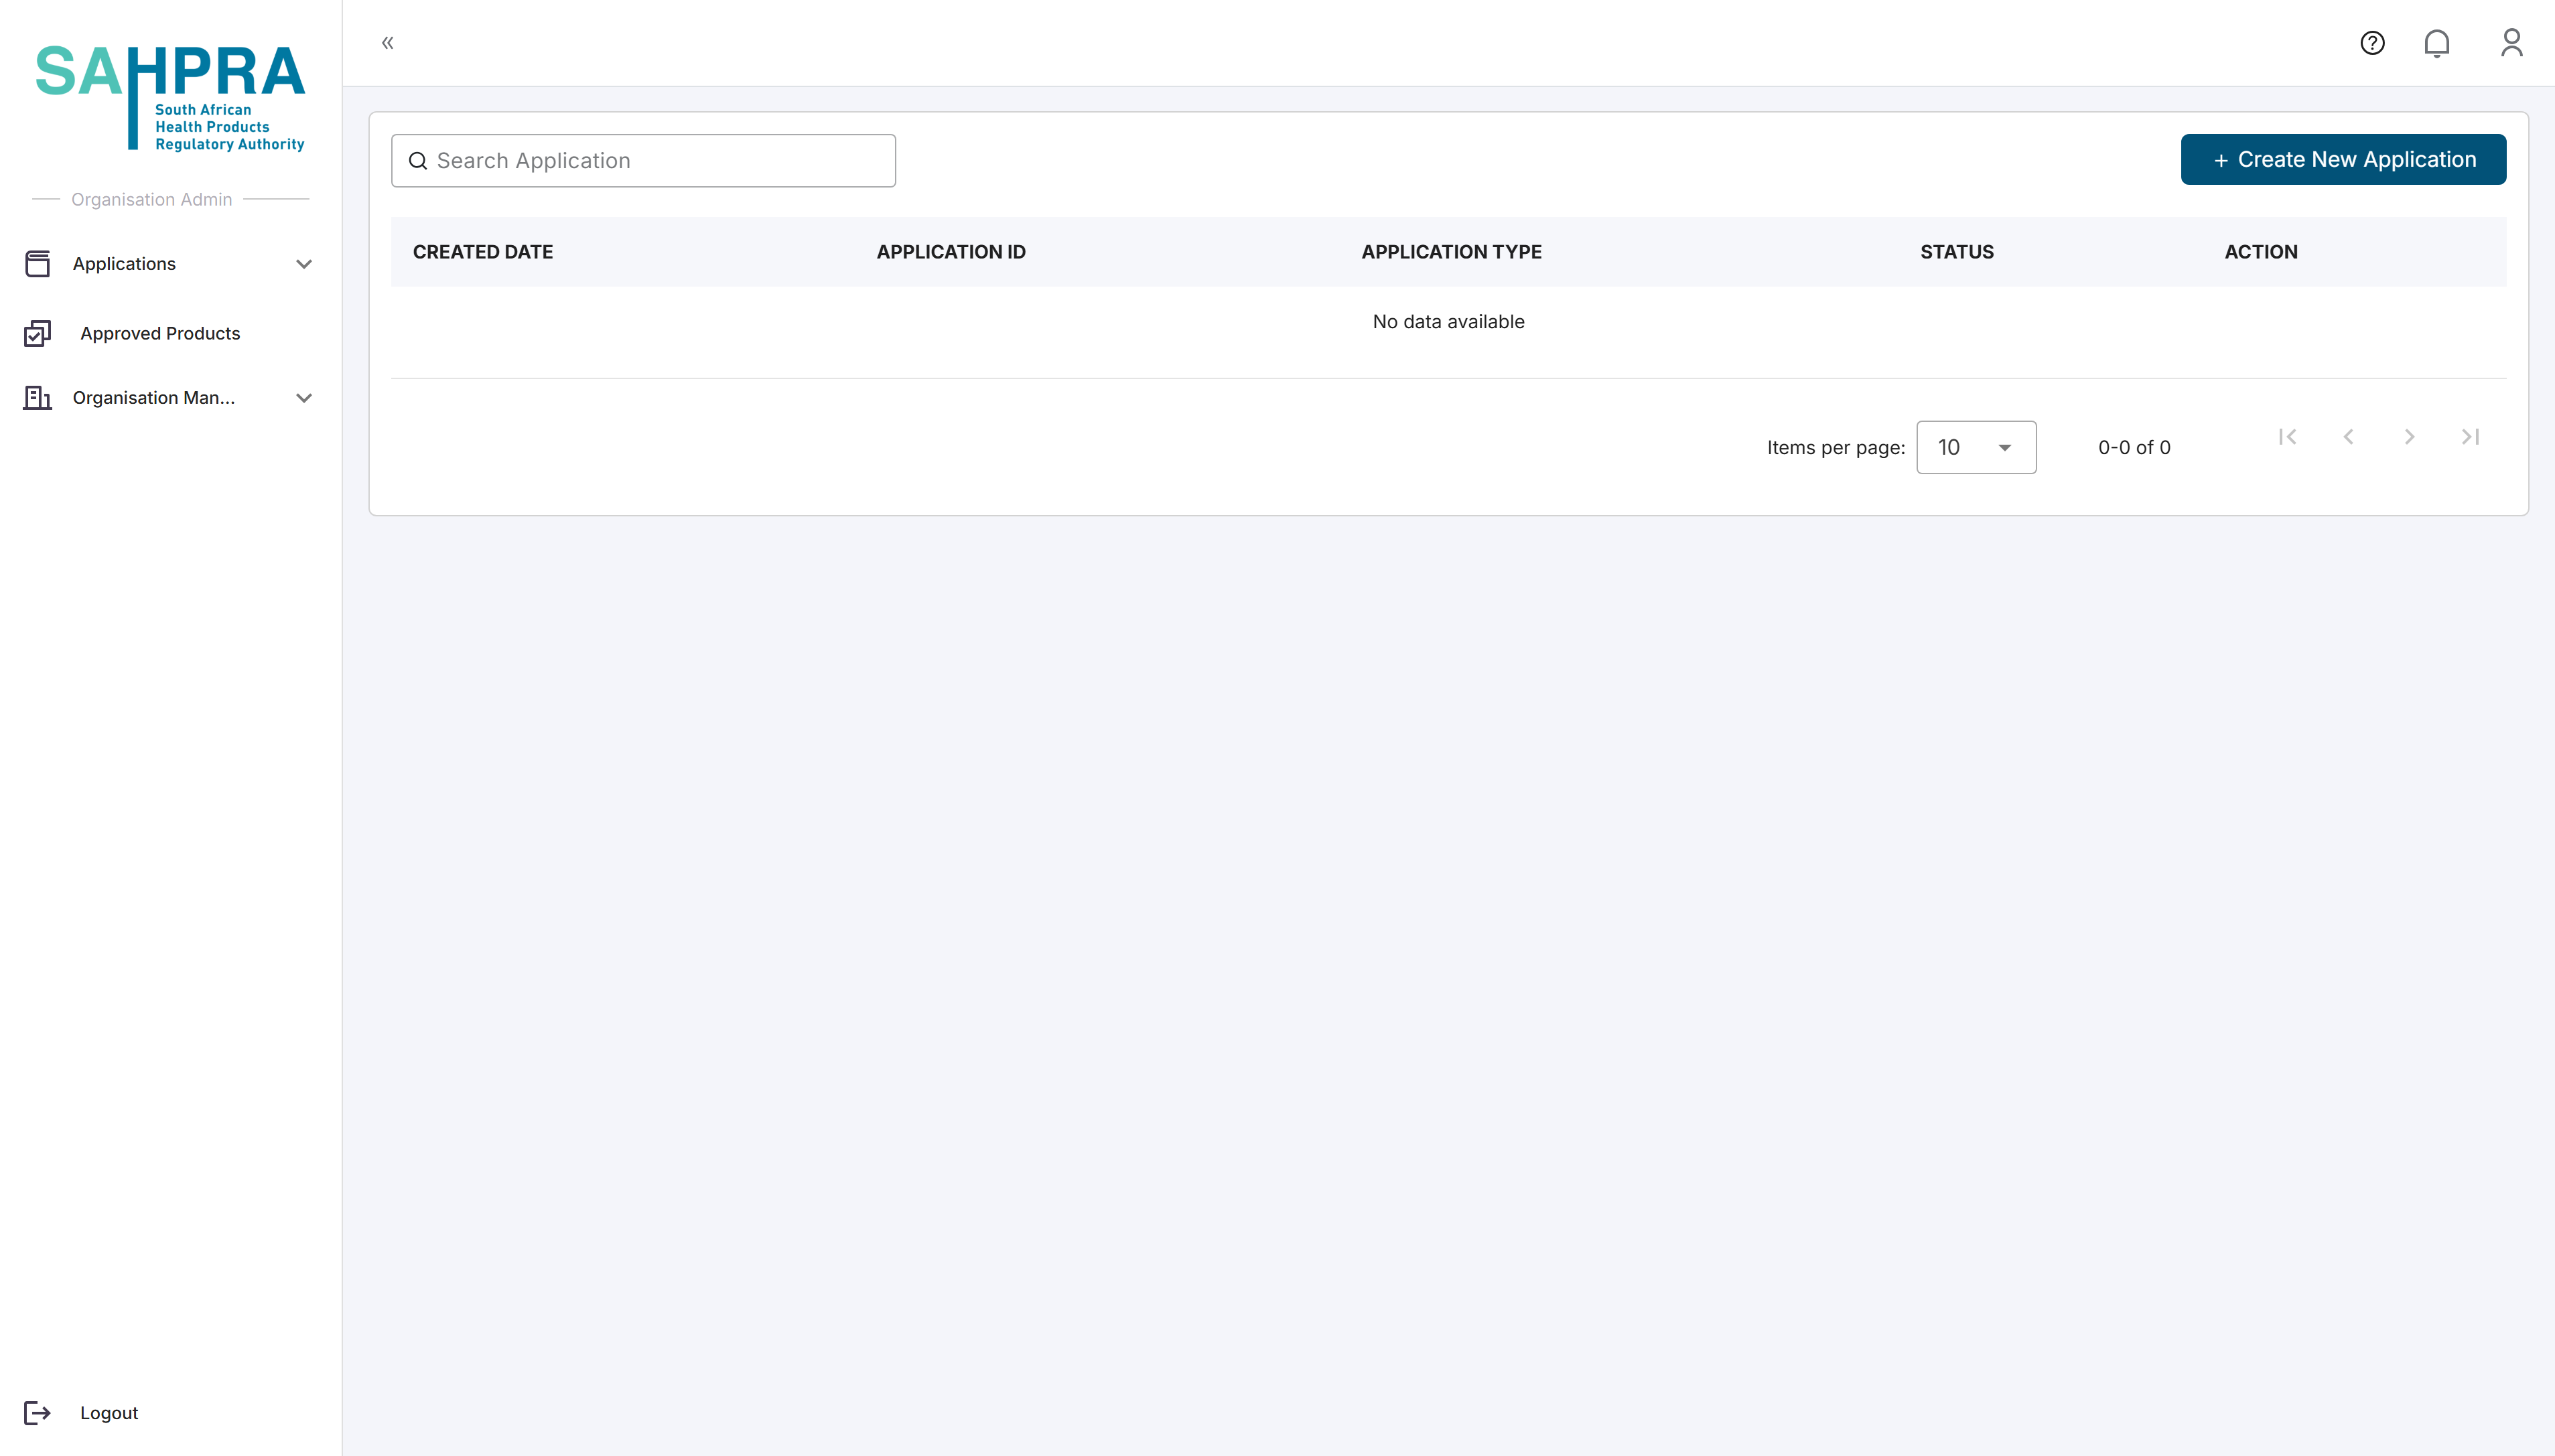Viewport: 2555px width, 1456px height.
Task: Open the Items per page dropdown
Action: [x=1976, y=447]
